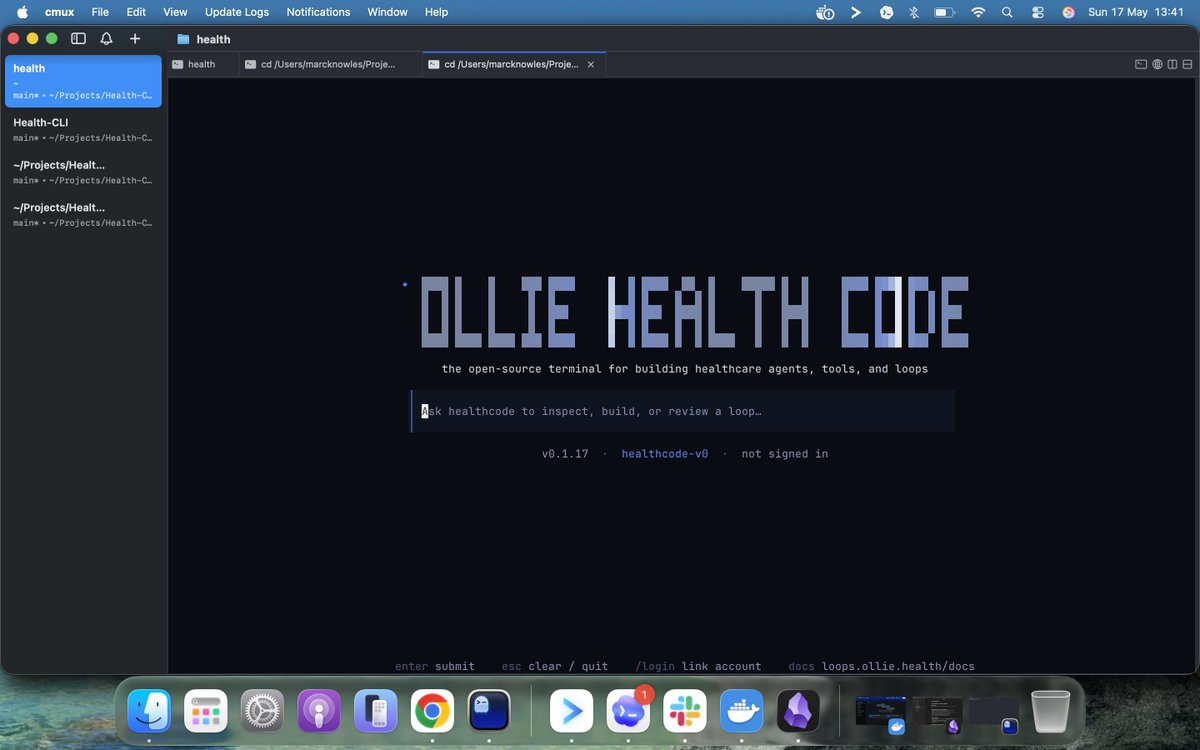This screenshot has width=1200, height=750.
Task: Split pane horizontally with rows icon
Action: (x=1187, y=64)
